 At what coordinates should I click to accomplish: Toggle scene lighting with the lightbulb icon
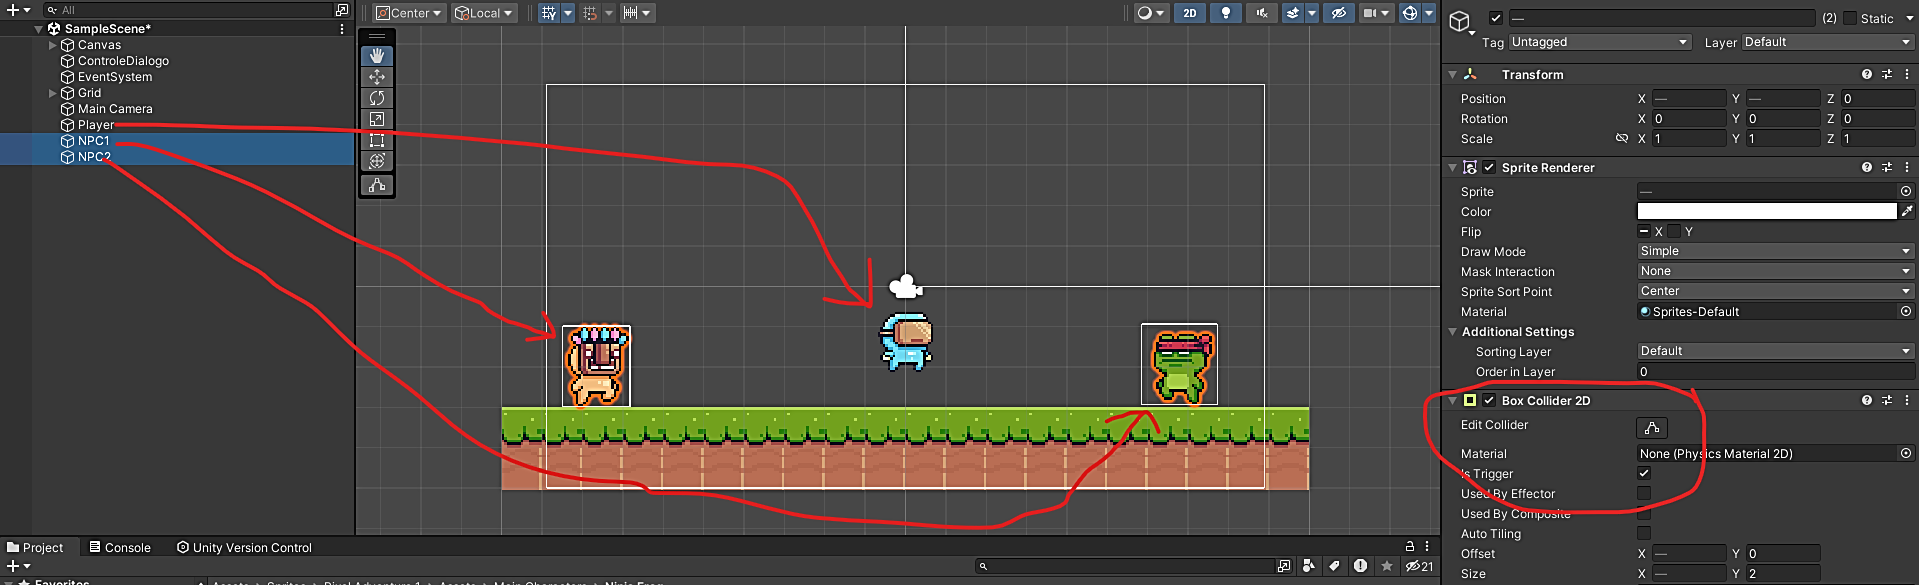pos(1225,13)
